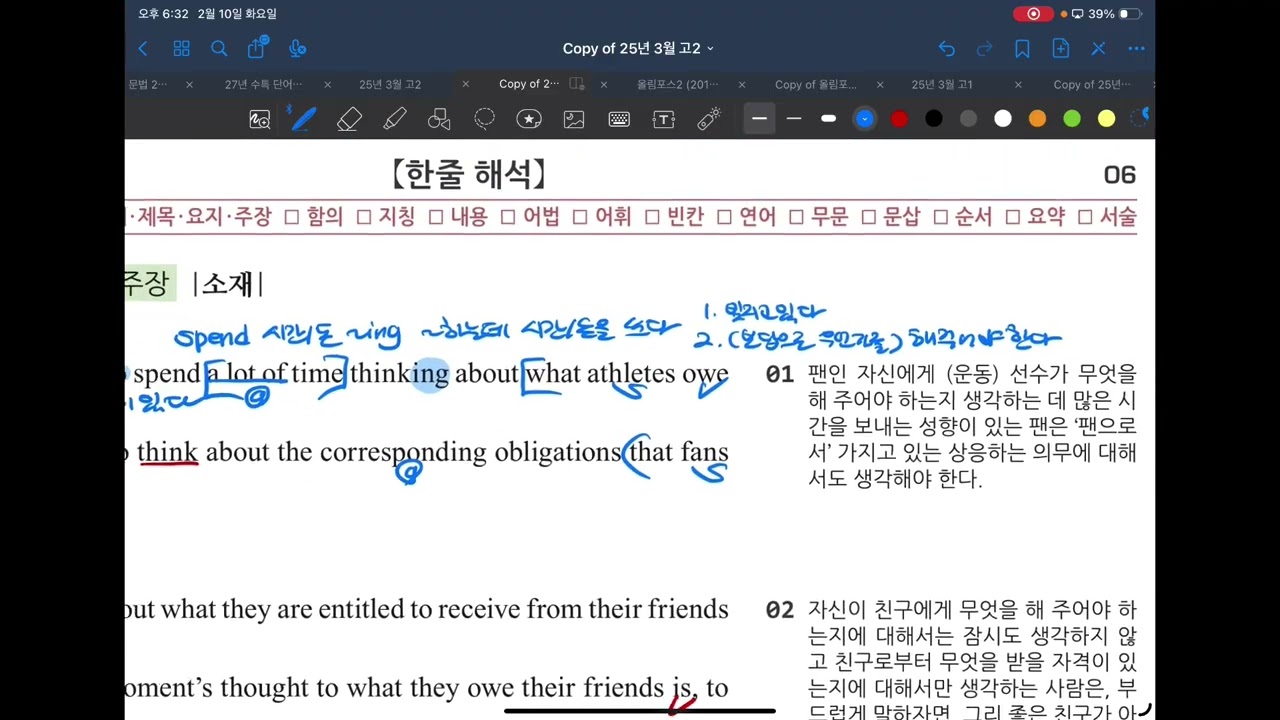
Task: Pick the red pen color
Action: tap(899, 119)
